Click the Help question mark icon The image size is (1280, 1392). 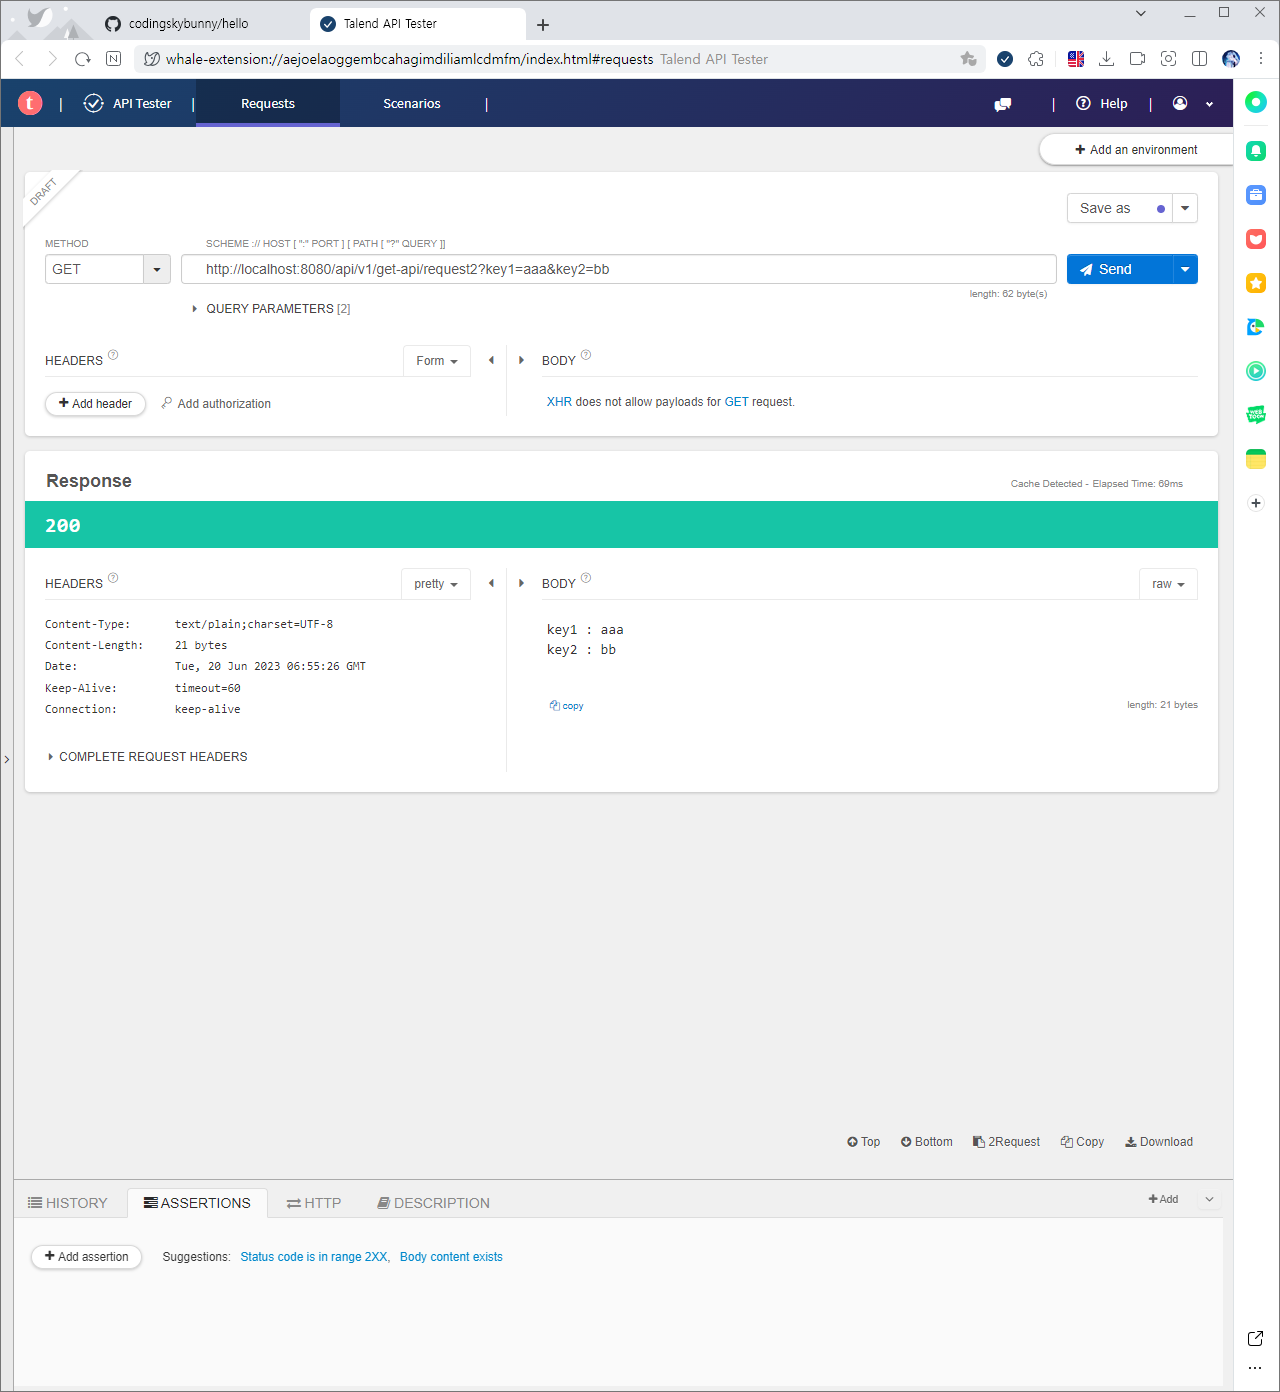coord(1083,103)
